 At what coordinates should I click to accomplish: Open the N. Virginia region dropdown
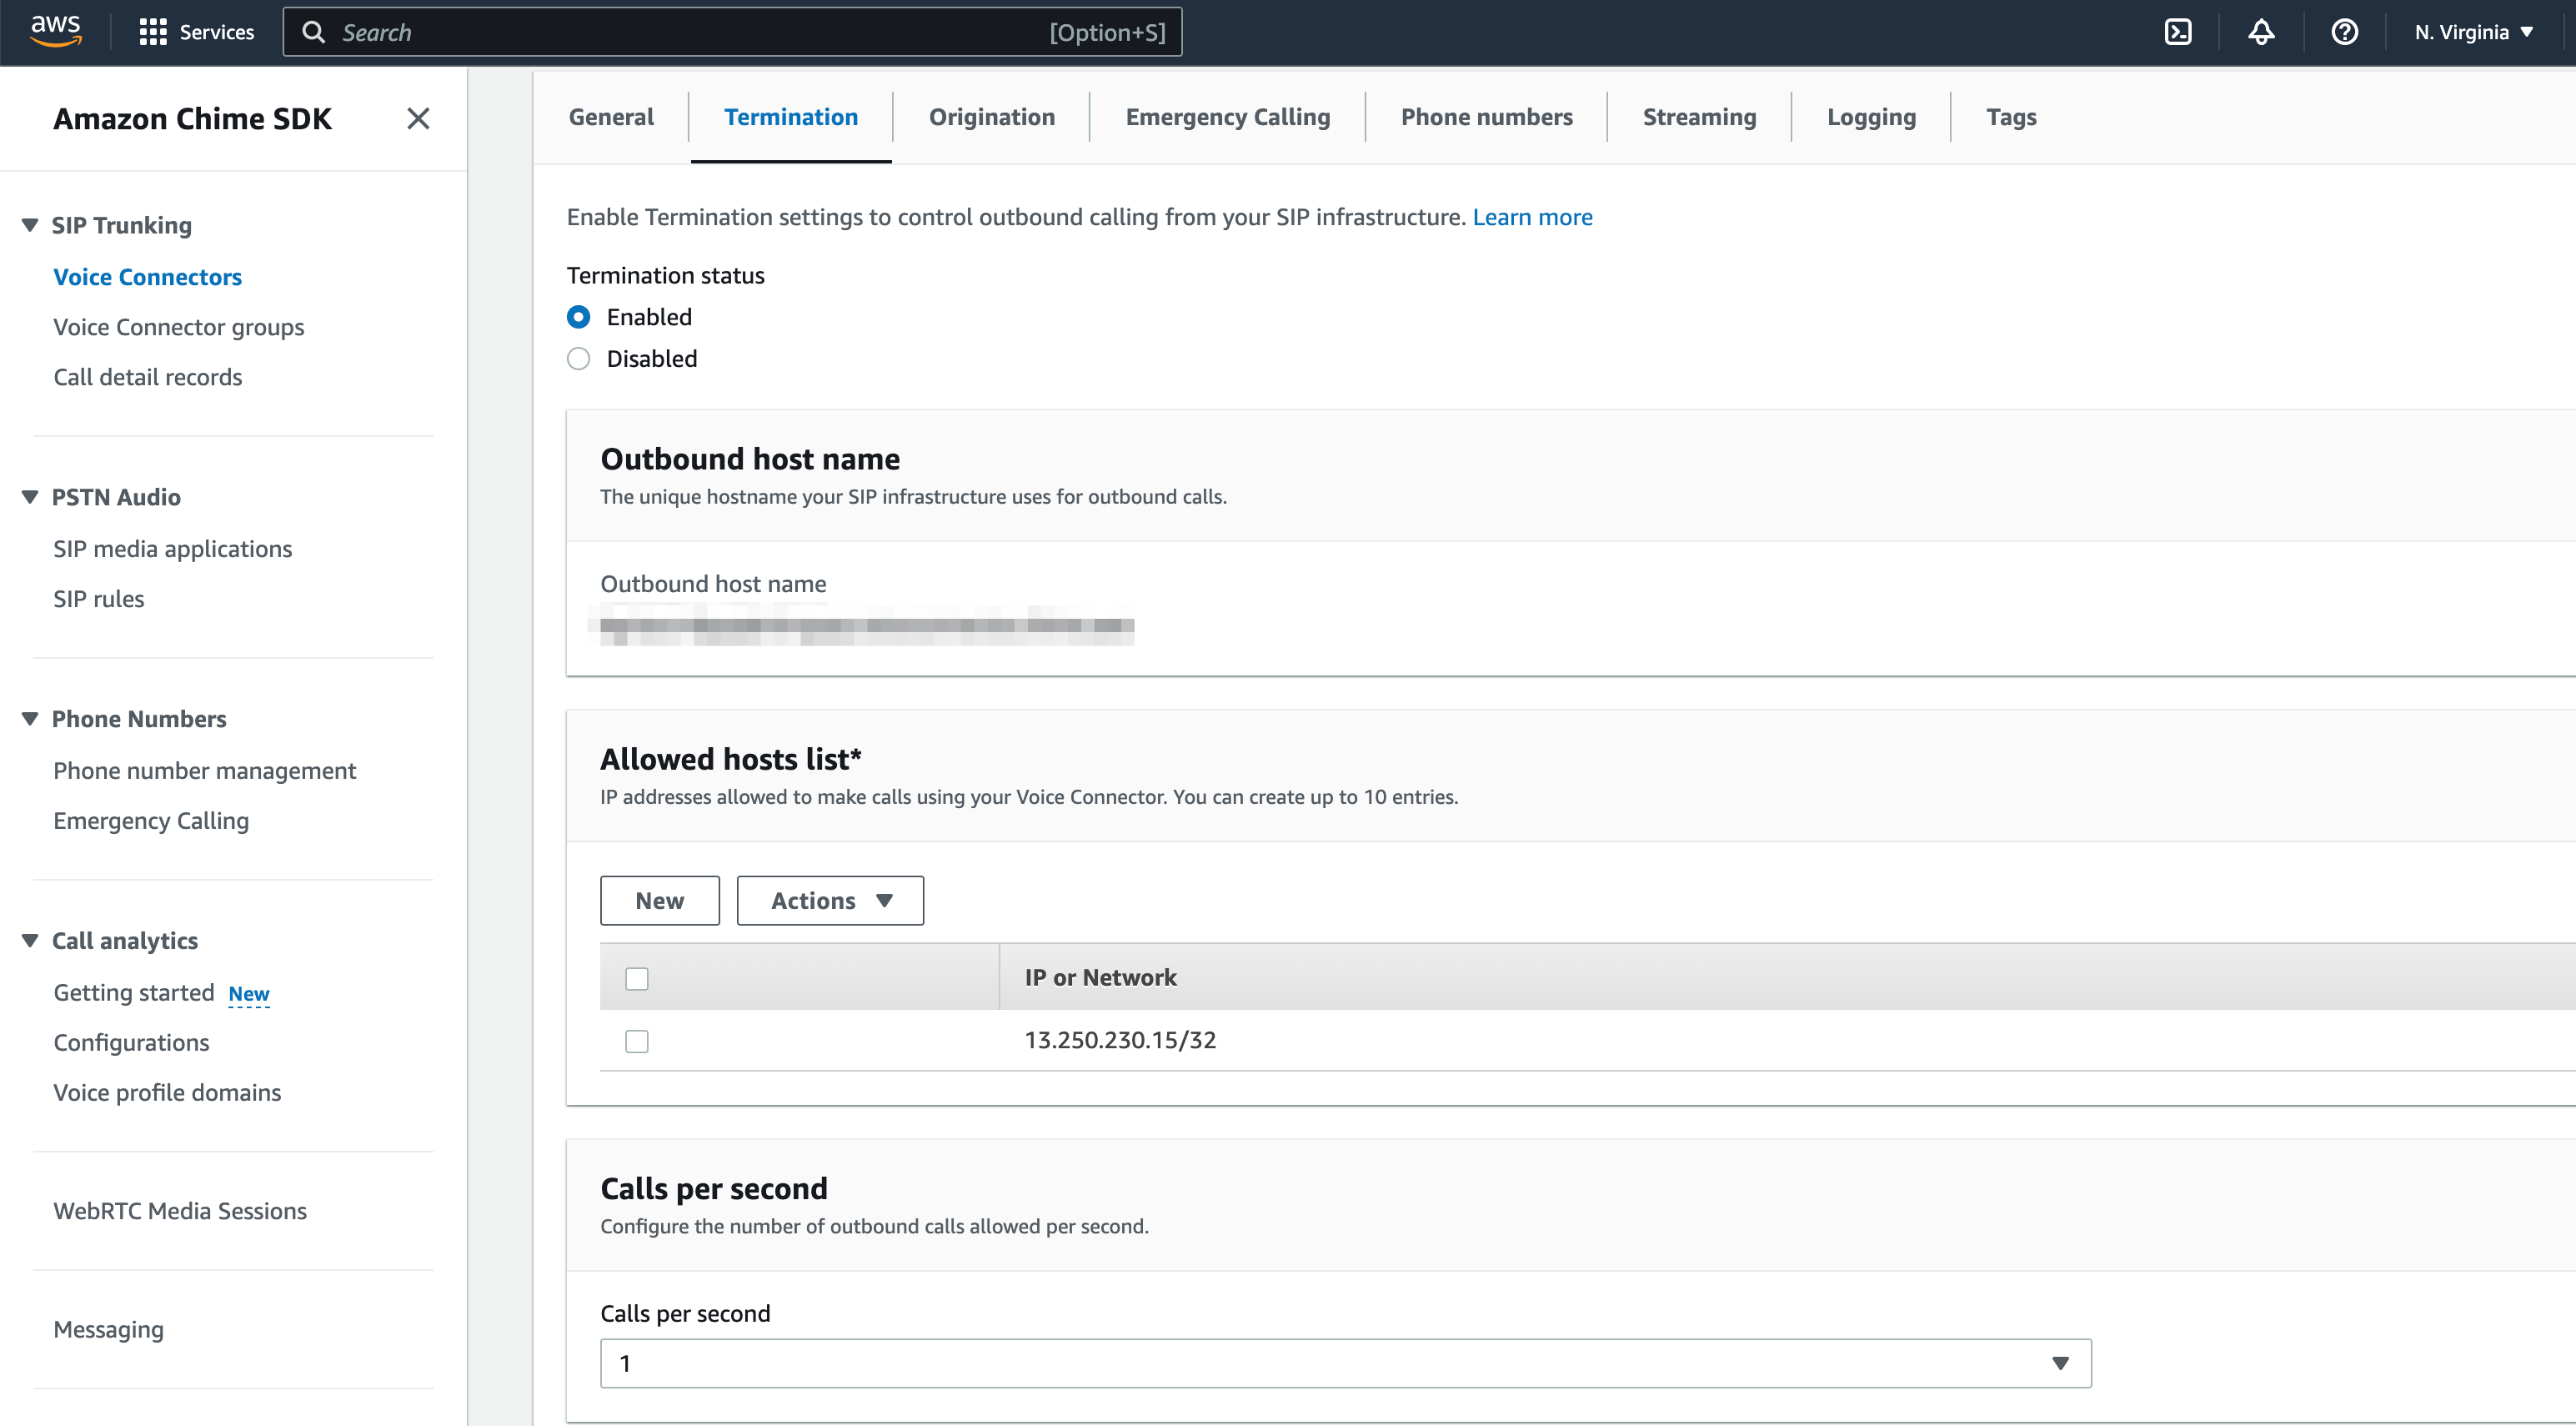(x=2474, y=32)
